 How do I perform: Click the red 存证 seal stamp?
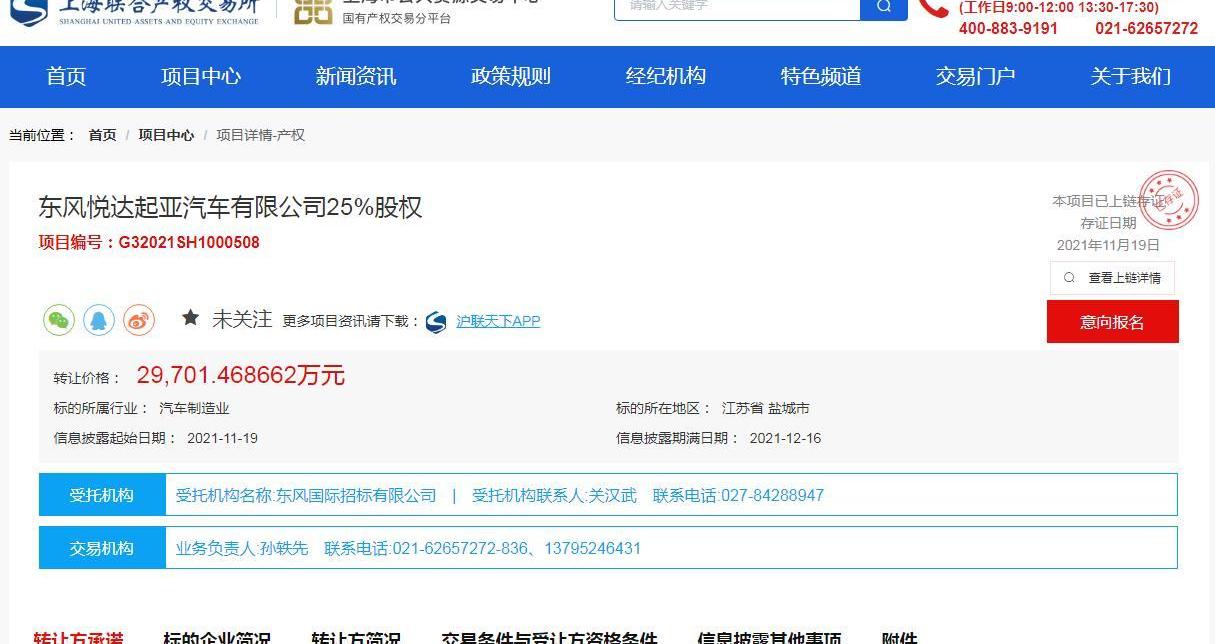(x=1168, y=198)
